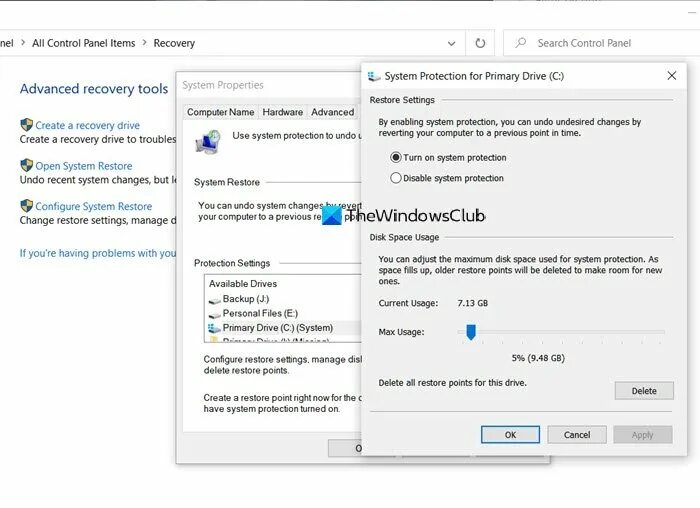Click the Advanced recovery tools heading

click(x=94, y=89)
